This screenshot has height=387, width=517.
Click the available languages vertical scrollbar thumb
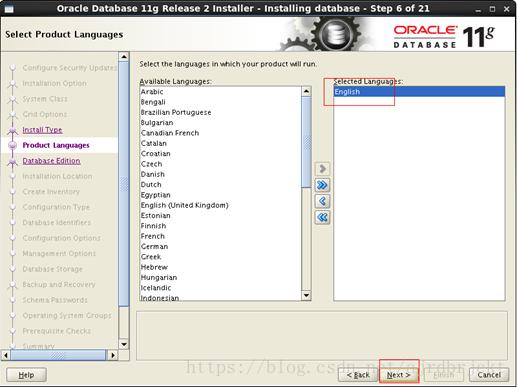click(x=306, y=142)
